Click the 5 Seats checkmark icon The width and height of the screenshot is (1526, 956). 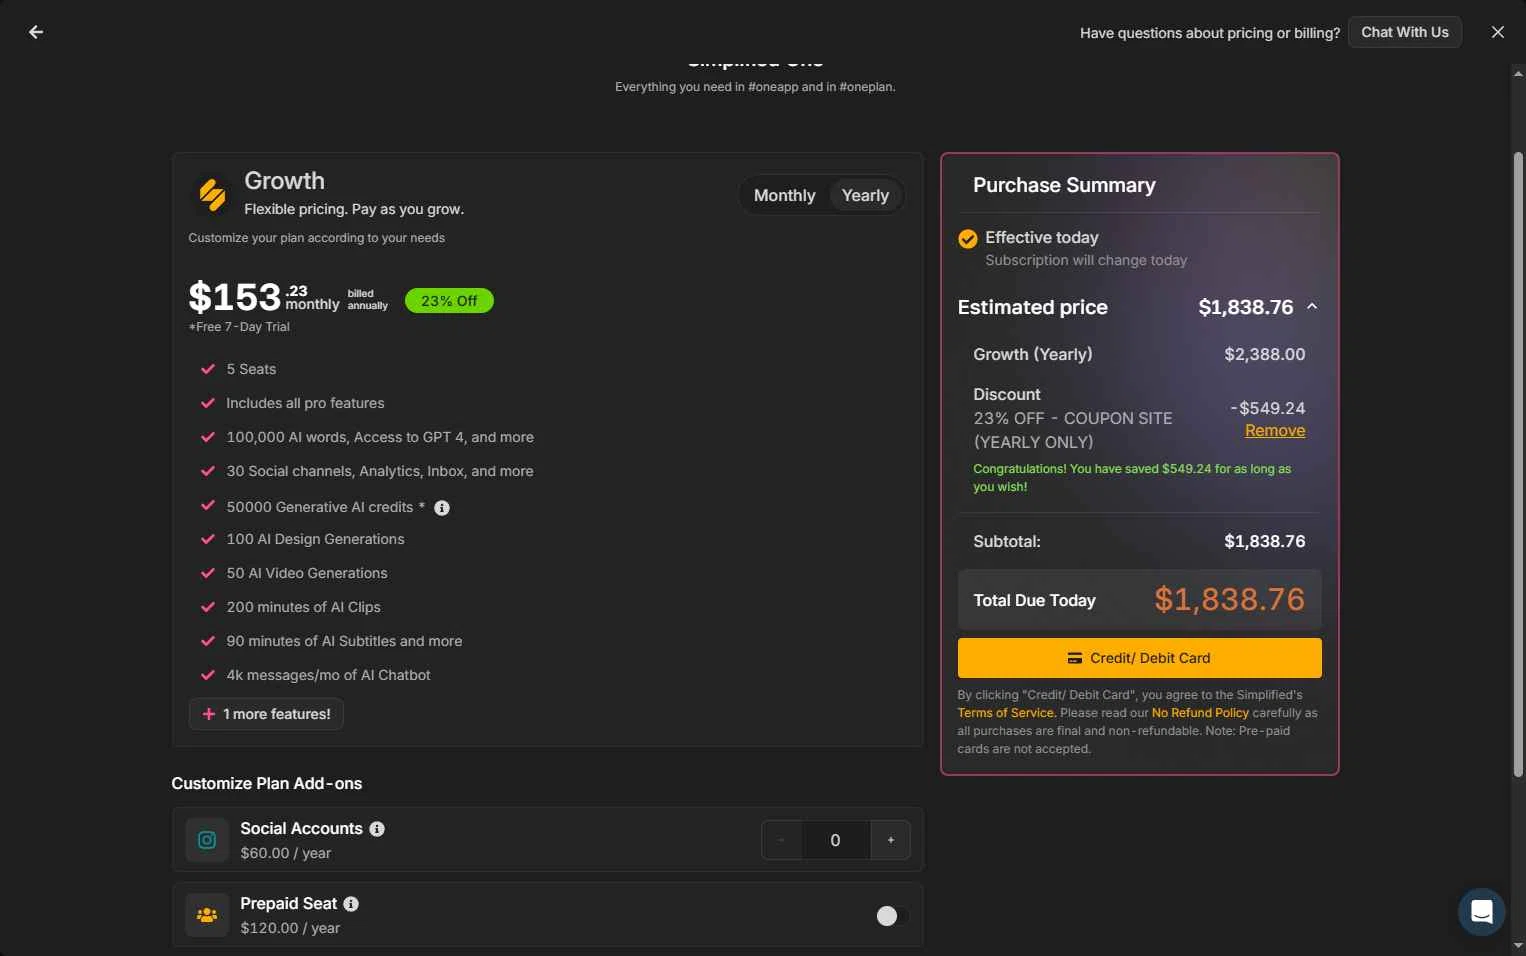pyautogui.click(x=208, y=369)
